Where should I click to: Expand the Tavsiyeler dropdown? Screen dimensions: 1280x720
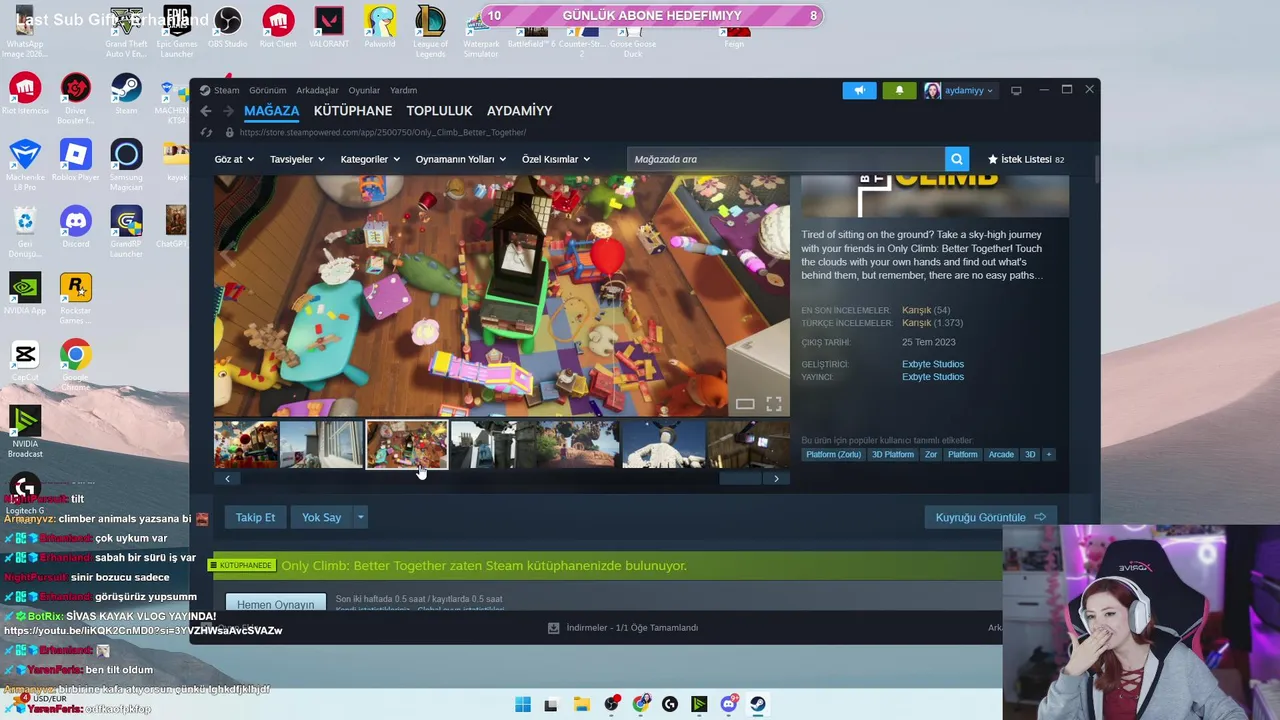[297, 159]
